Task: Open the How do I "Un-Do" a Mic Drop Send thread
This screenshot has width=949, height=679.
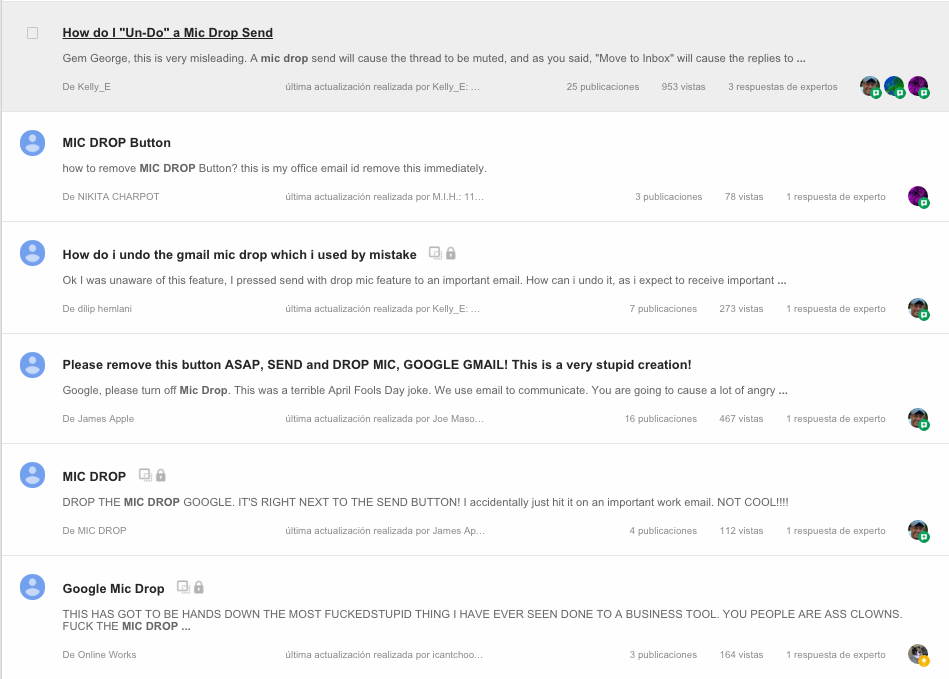Action: (x=168, y=33)
